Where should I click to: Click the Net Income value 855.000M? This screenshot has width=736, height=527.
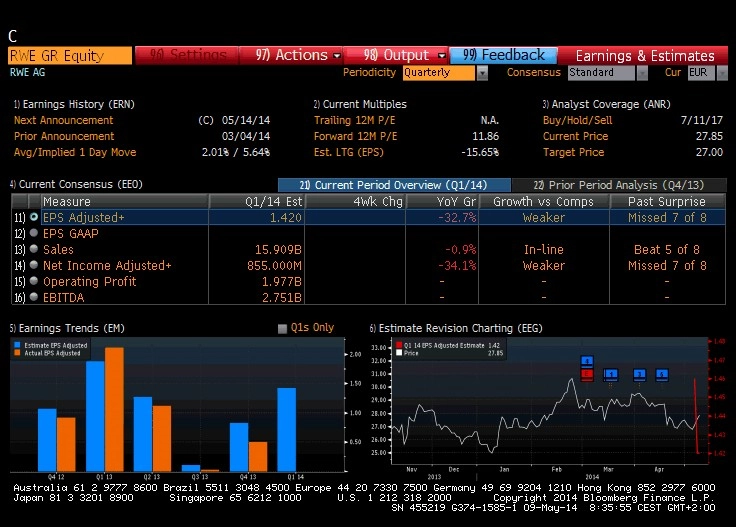tap(274, 265)
